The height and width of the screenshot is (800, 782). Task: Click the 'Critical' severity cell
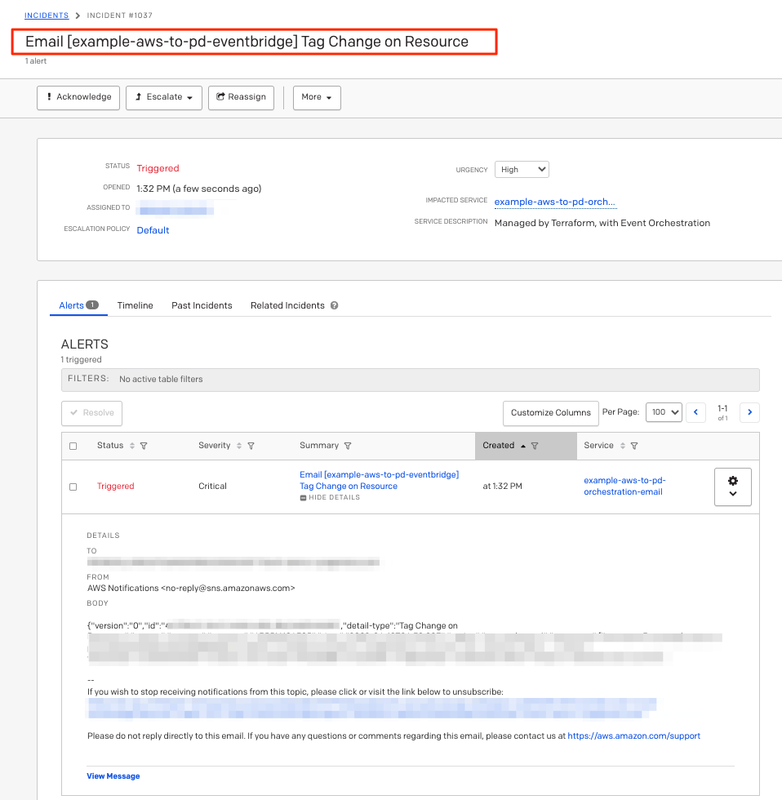[212, 486]
